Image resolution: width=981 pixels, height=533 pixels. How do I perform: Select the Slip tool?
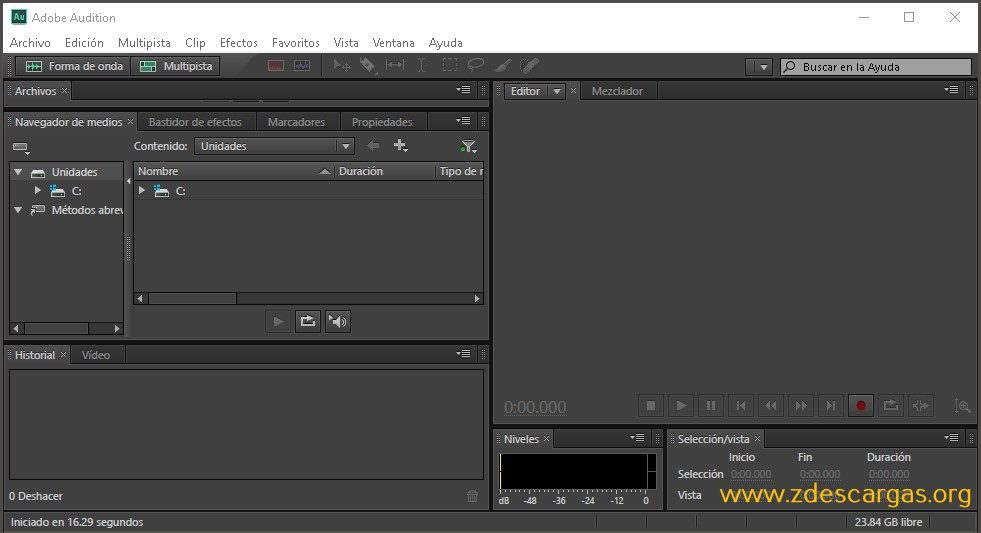pyautogui.click(x=395, y=65)
